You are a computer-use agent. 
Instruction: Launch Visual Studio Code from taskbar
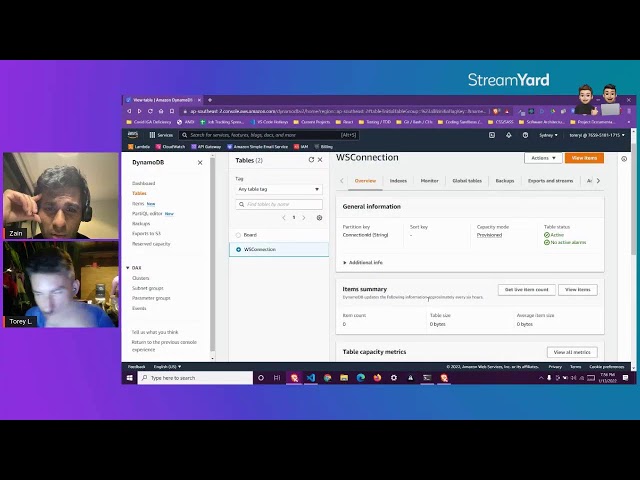[x=311, y=378]
